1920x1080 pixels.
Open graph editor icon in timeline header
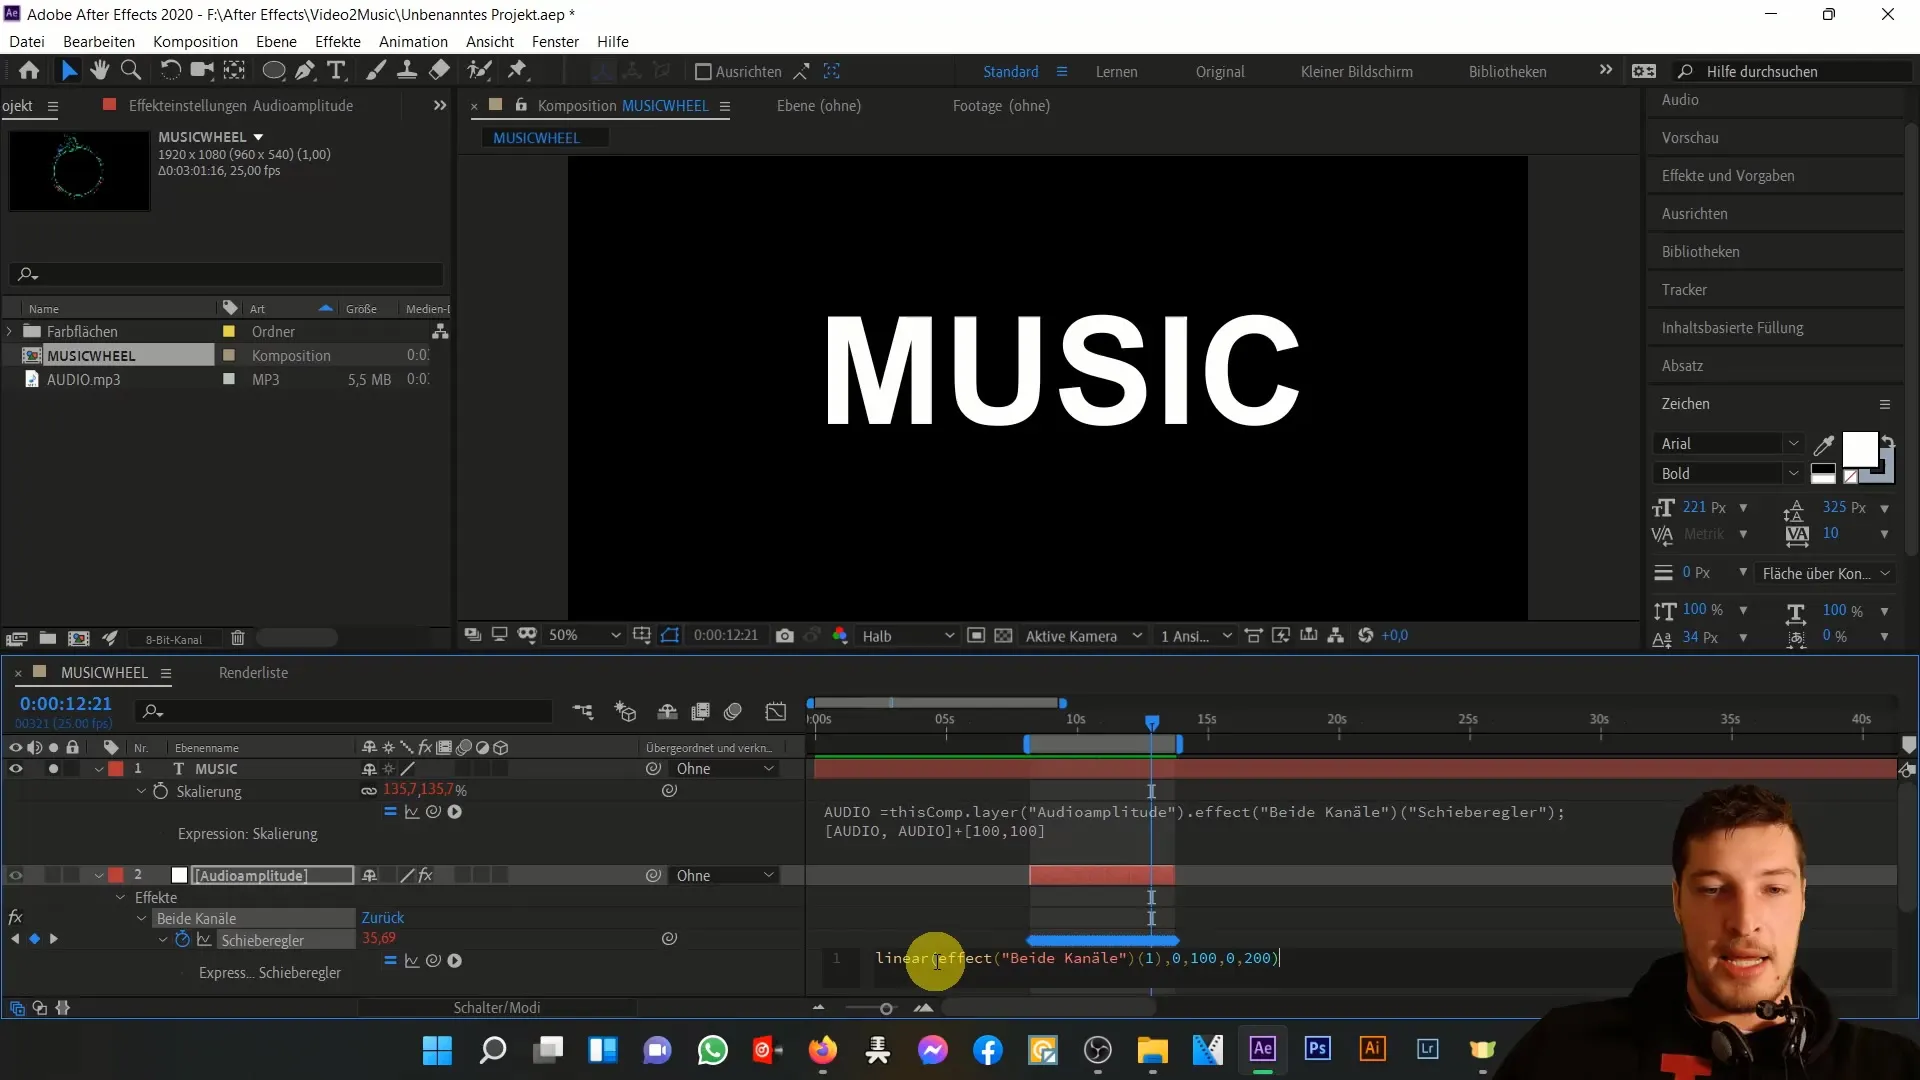click(776, 712)
